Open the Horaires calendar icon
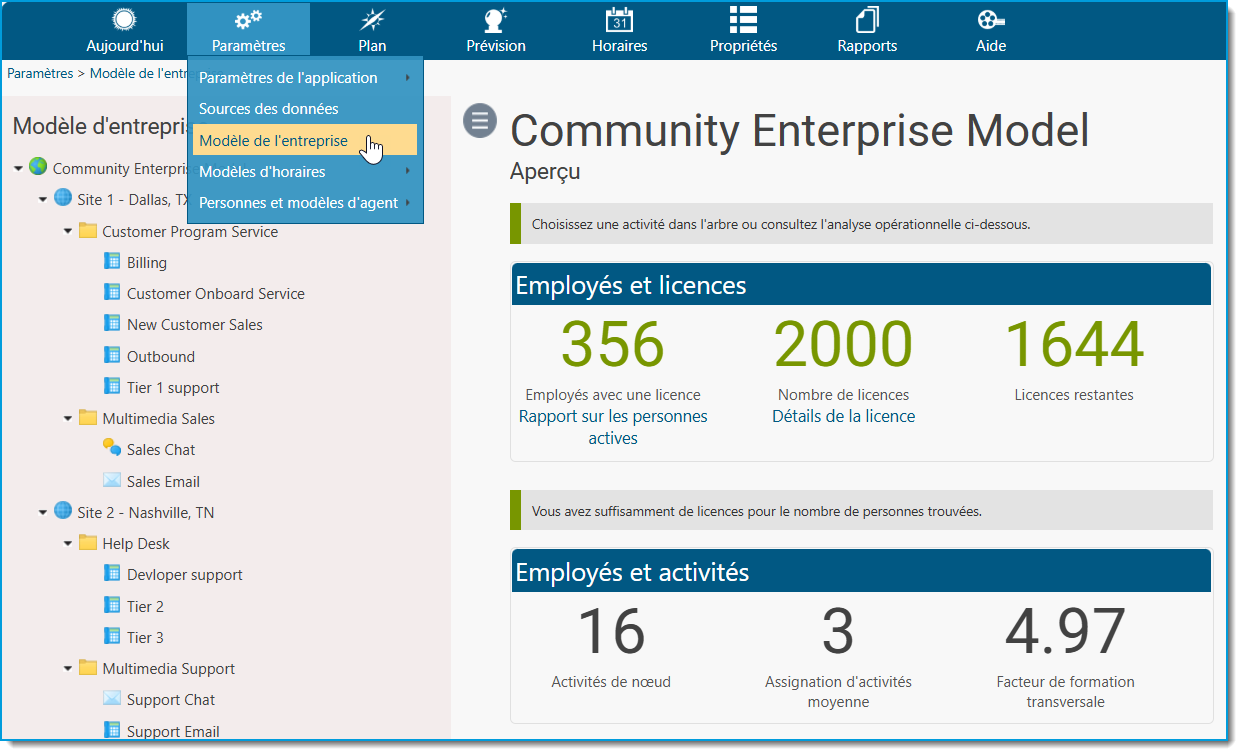Screen dimensions: 1242x755 619,20
